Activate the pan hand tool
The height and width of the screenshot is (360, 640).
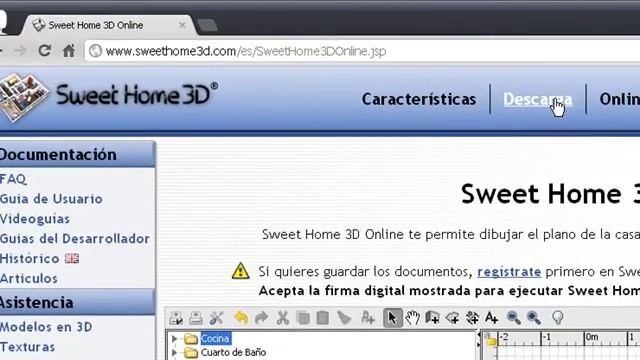click(x=413, y=318)
